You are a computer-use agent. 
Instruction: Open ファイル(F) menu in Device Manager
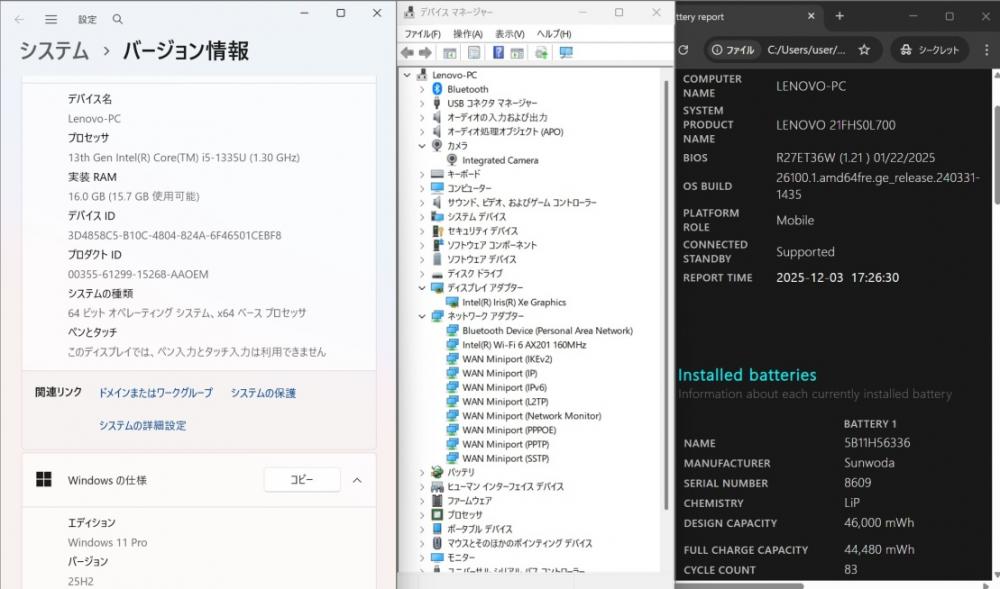click(422, 34)
